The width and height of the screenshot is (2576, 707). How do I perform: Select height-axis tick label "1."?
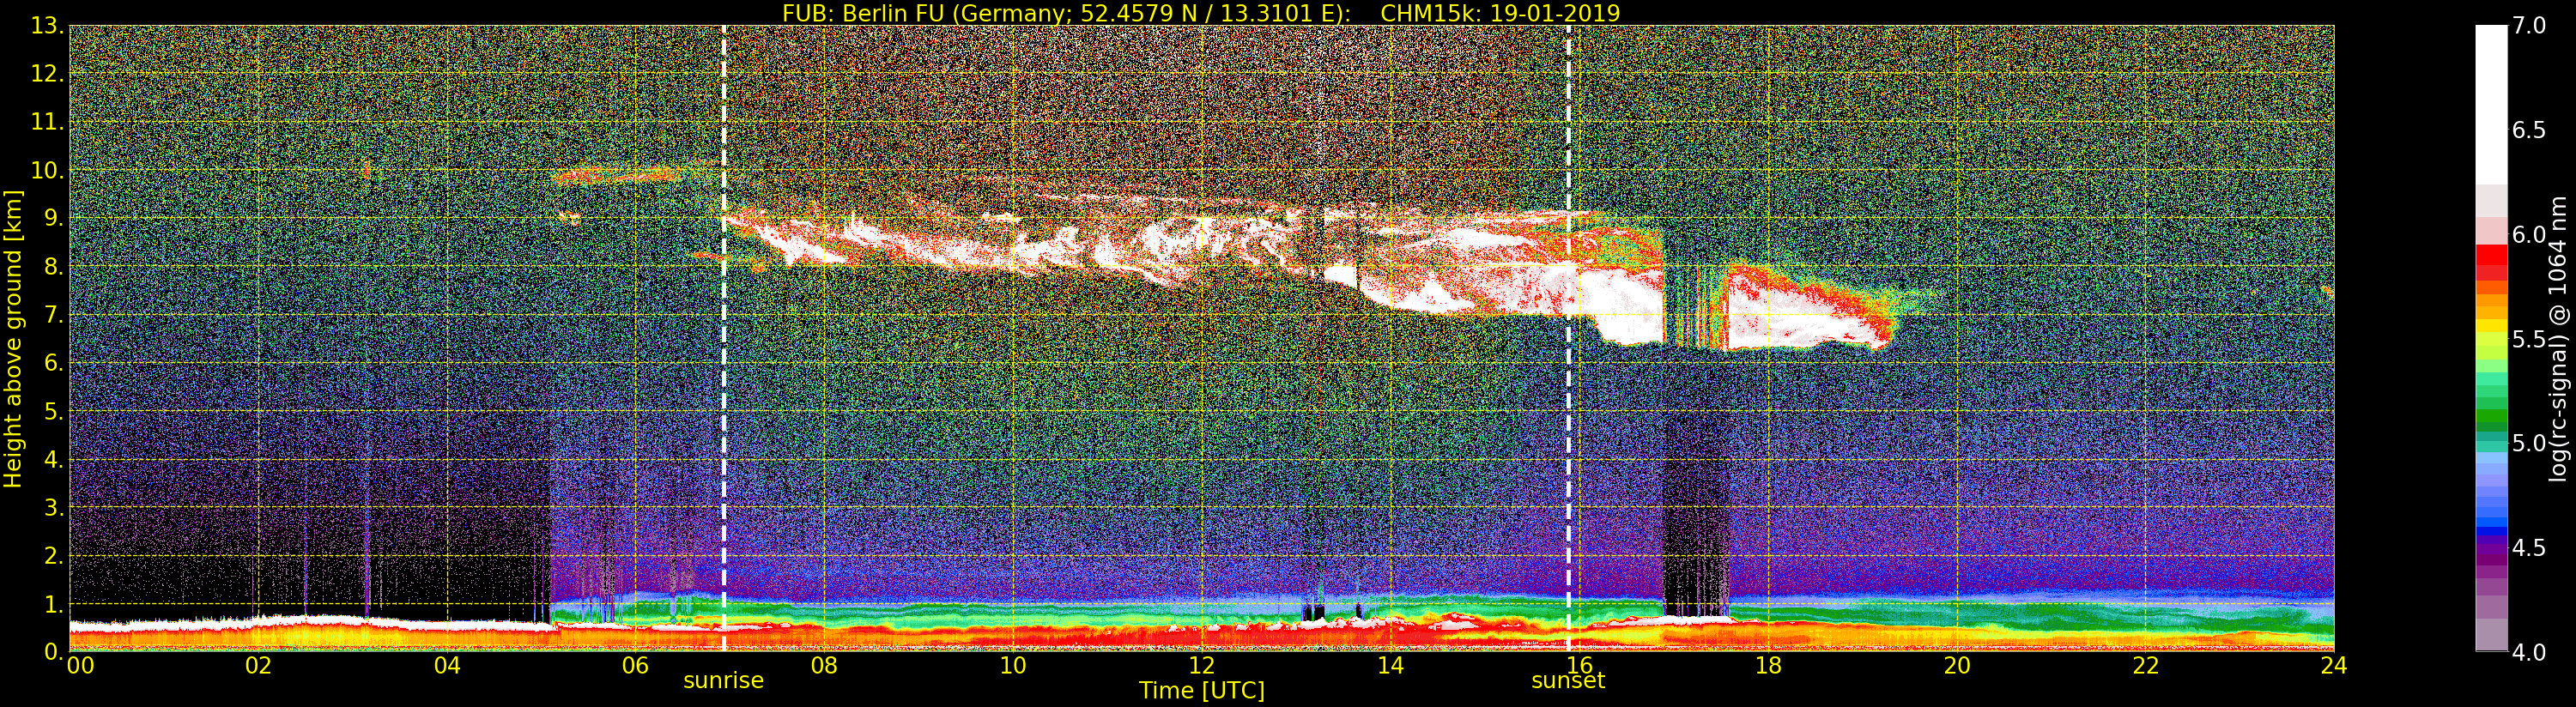54,604
